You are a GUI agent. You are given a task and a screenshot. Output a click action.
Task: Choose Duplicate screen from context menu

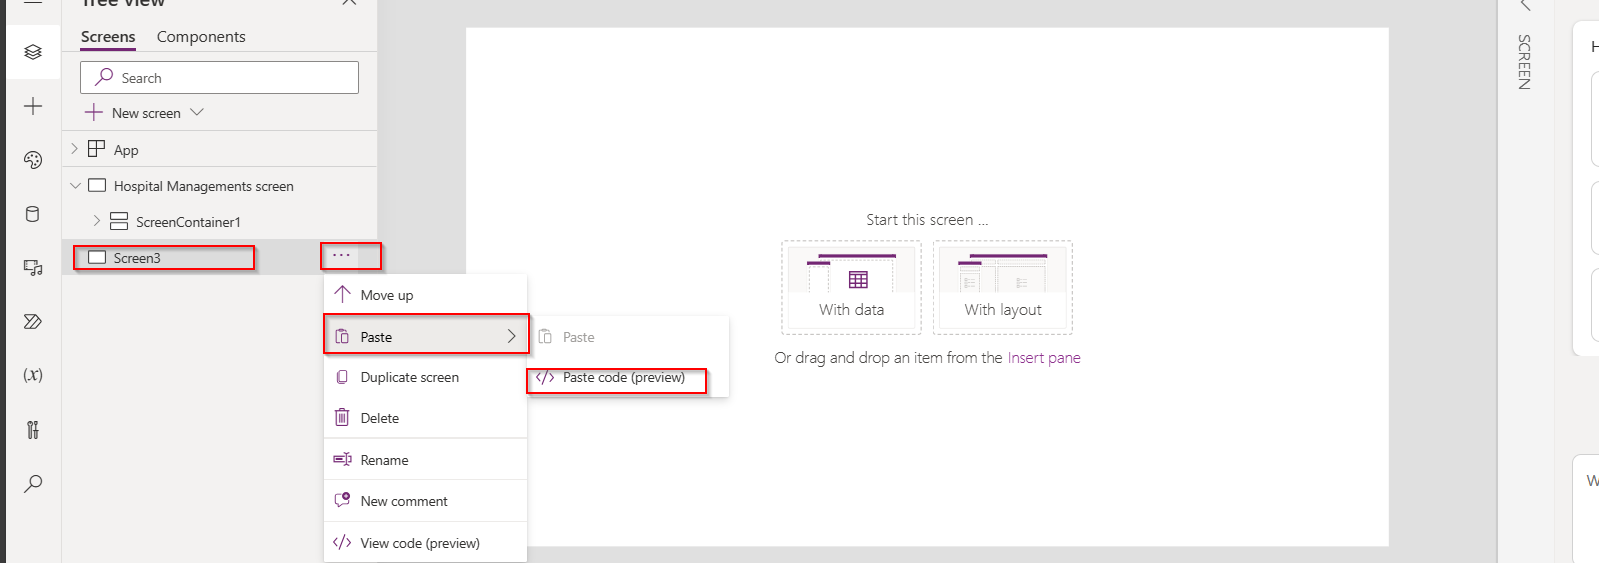point(409,378)
